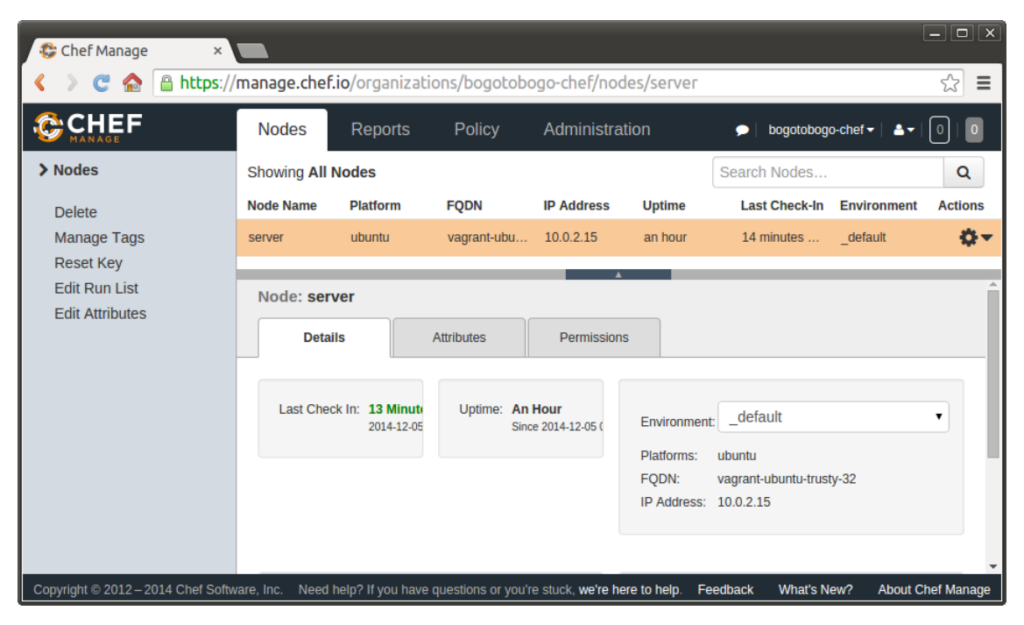
Task: Click Delete in the sidebar
Action: [x=76, y=212]
